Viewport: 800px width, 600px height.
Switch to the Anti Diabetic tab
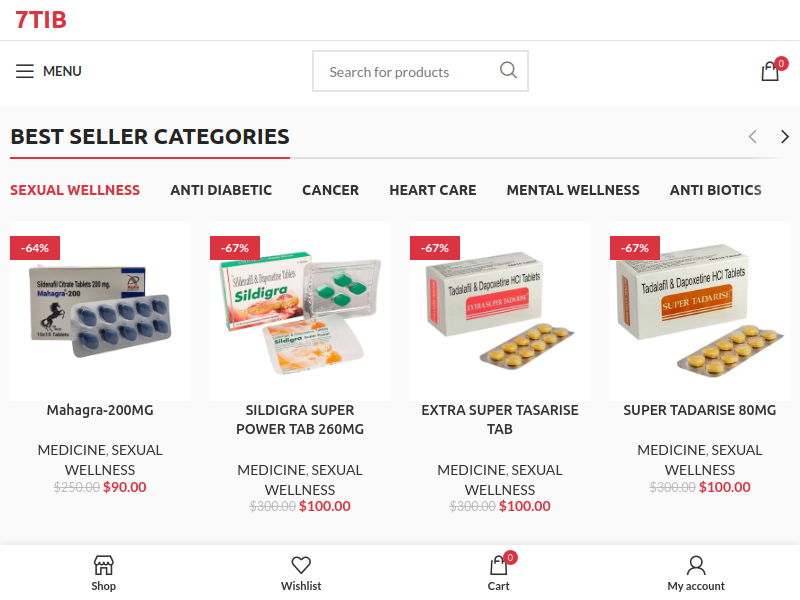coord(221,190)
